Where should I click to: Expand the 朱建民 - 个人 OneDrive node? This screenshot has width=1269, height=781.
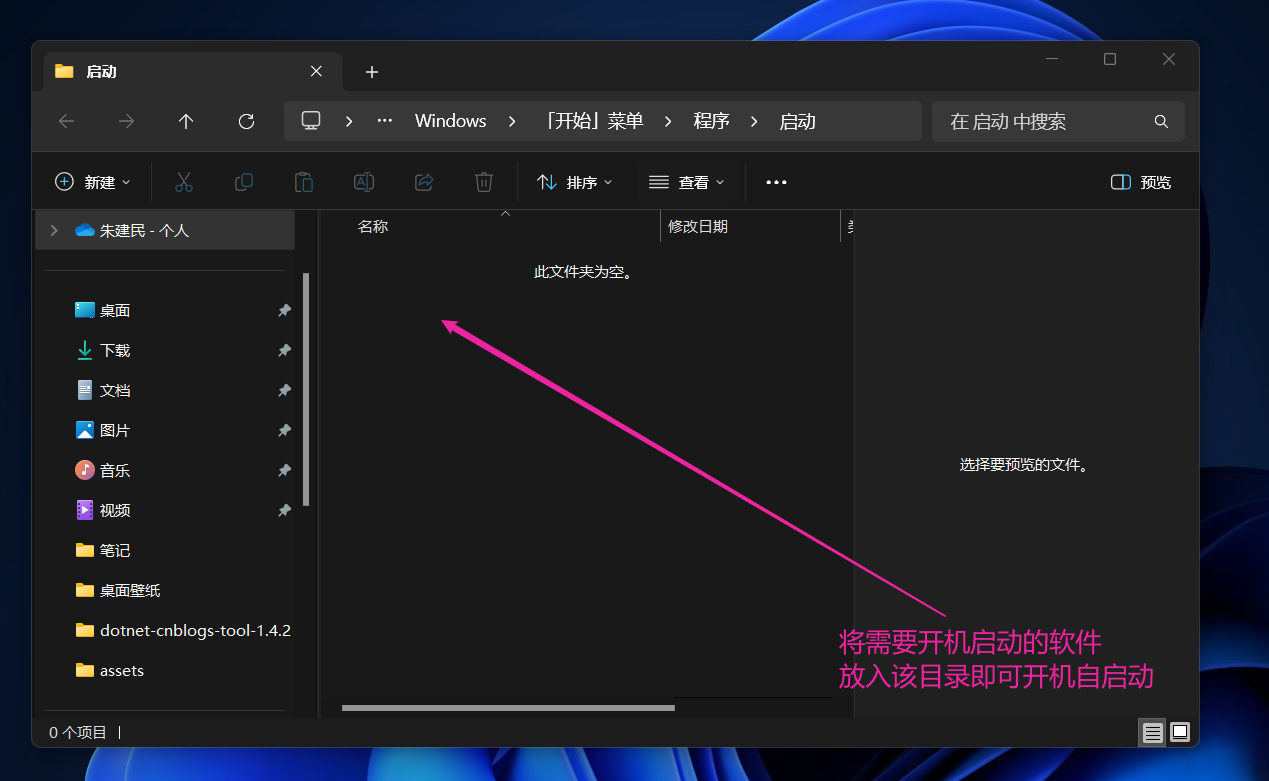click(x=54, y=230)
